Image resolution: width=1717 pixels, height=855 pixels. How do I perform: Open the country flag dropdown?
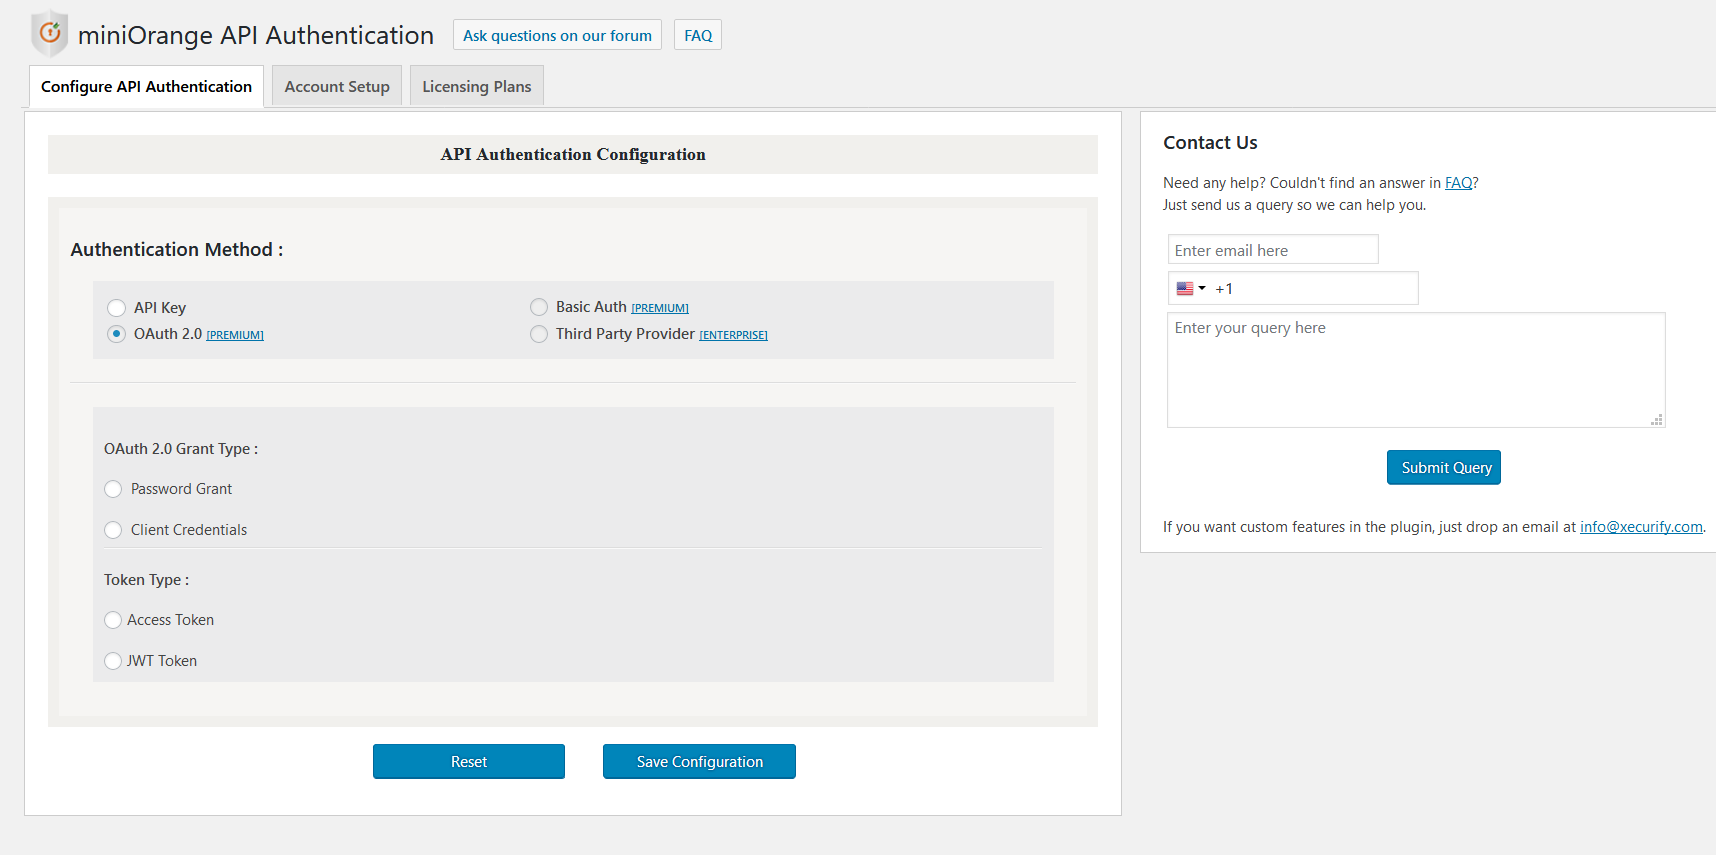click(1191, 289)
